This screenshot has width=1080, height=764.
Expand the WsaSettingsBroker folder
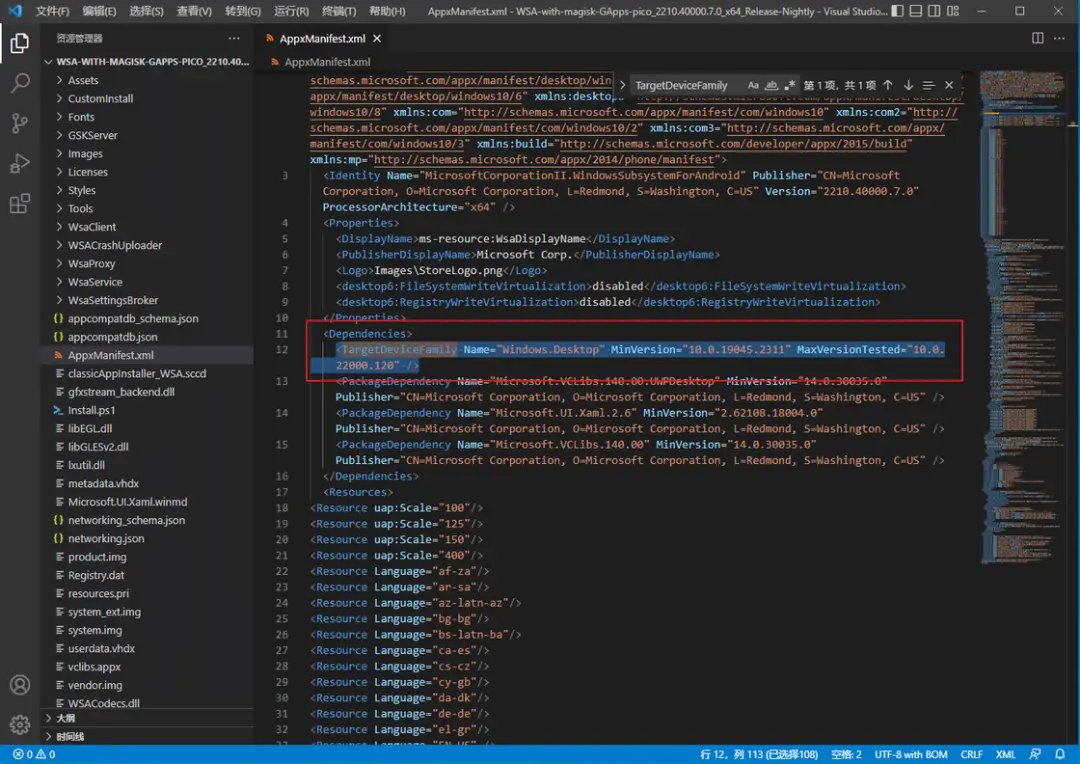[x=112, y=300]
